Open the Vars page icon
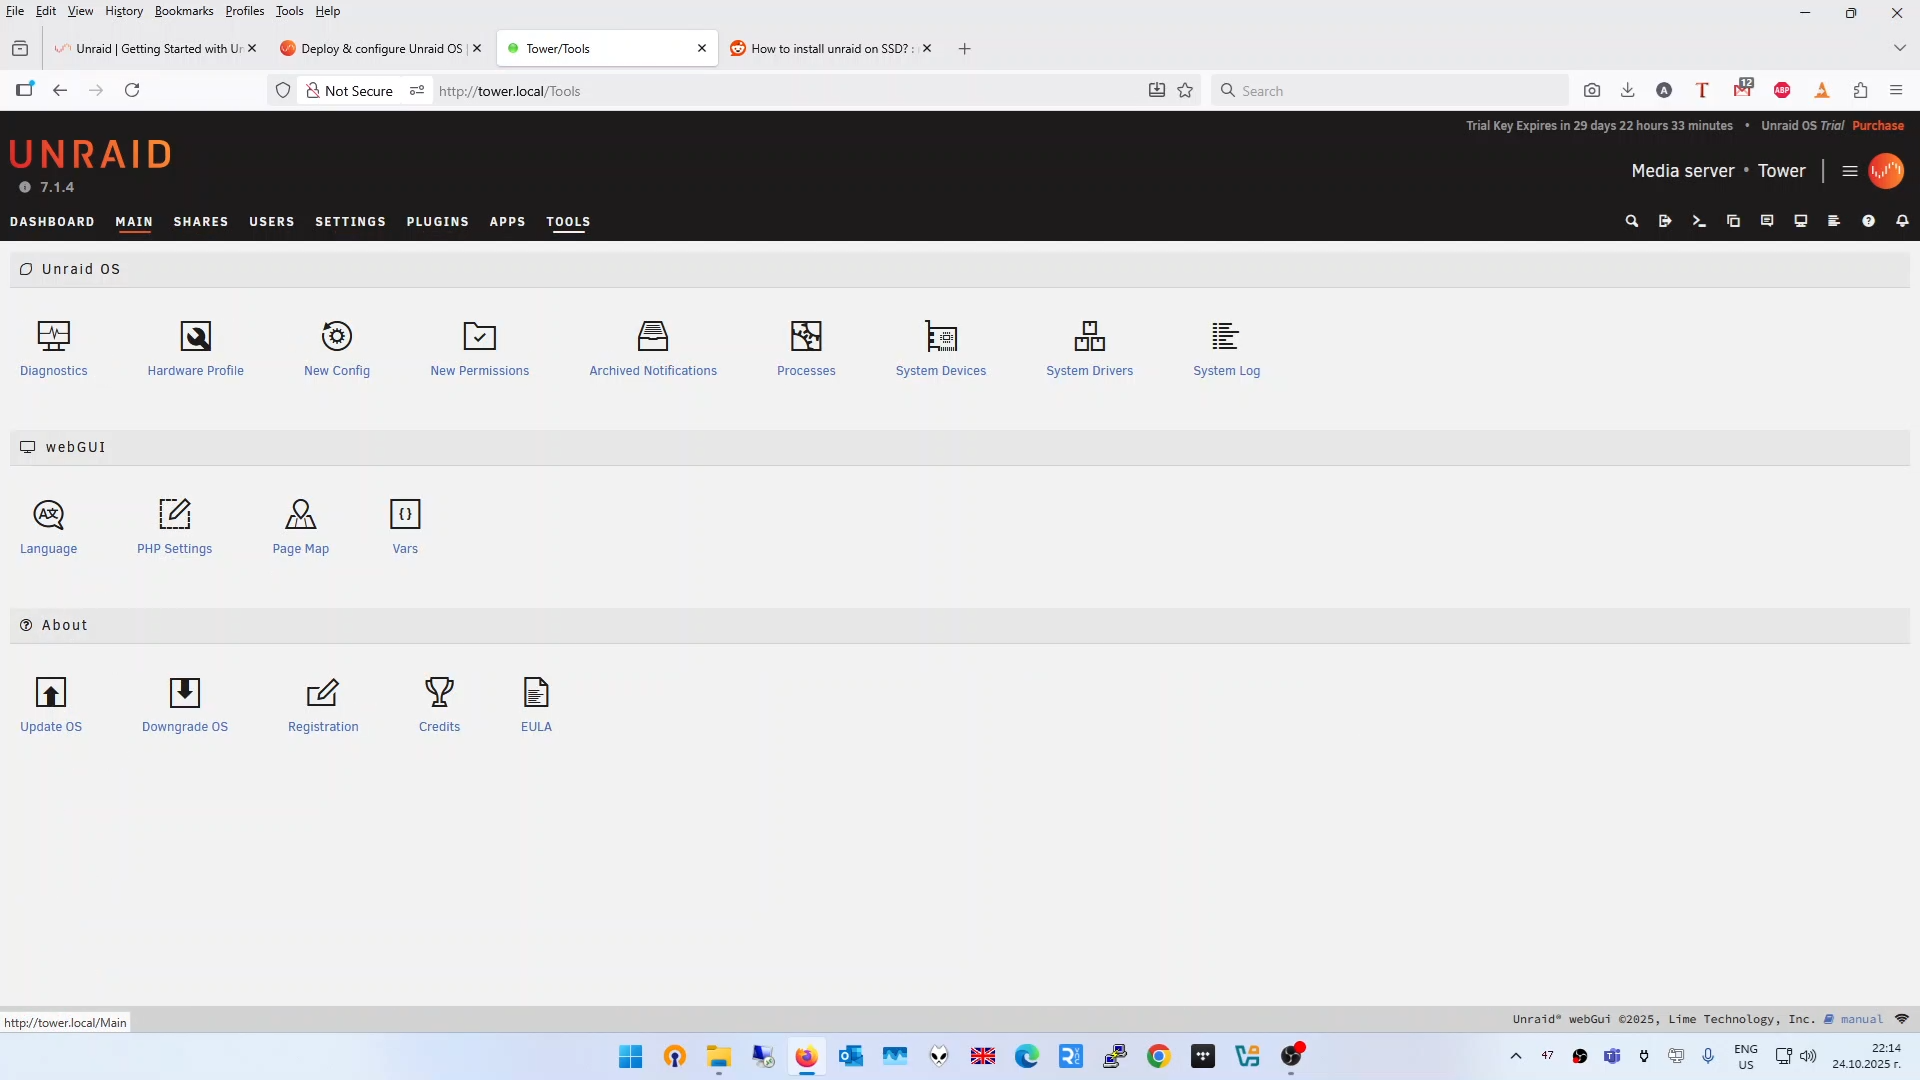This screenshot has height=1080, width=1920. pyautogui.click(x=405, y=515)
